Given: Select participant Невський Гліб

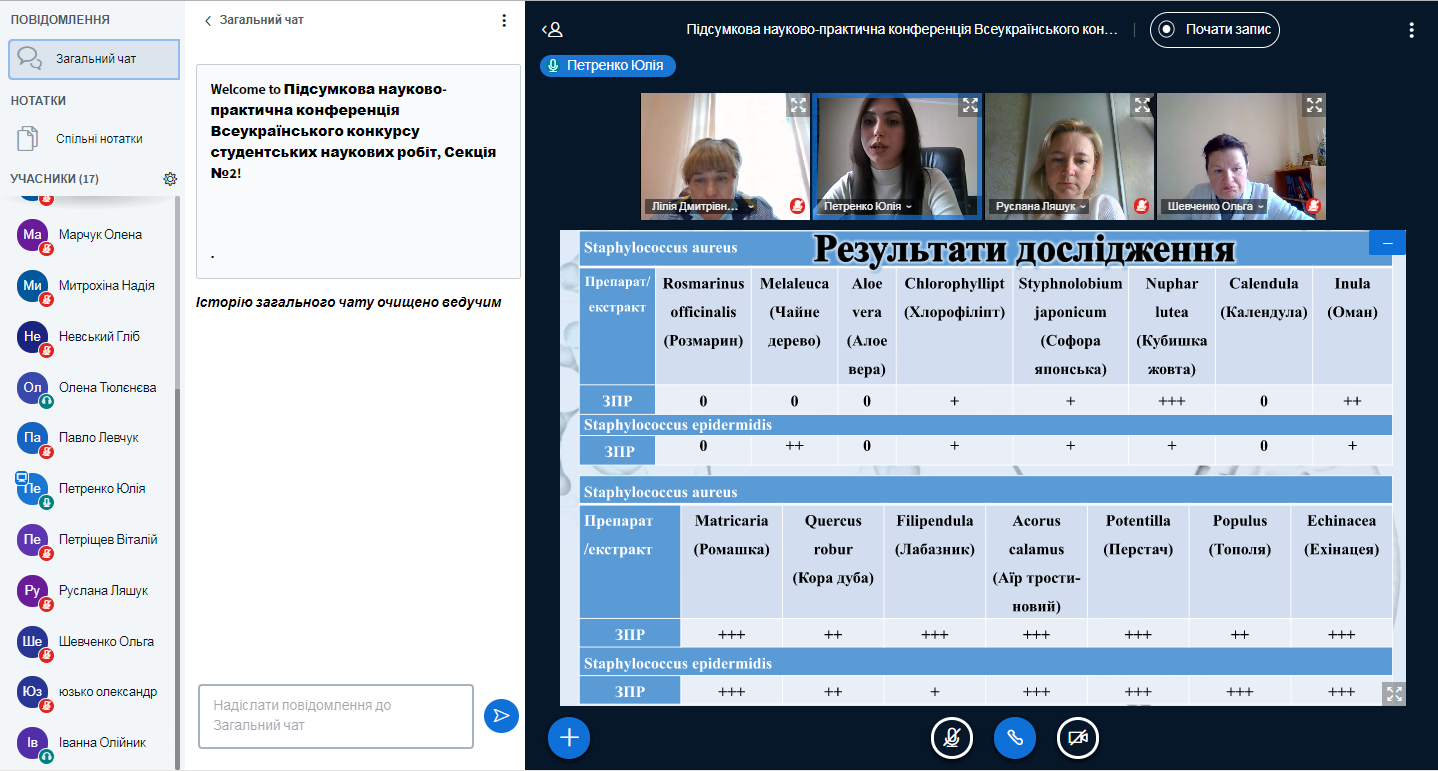Looking at the screenshot, I should click(92, 337).
